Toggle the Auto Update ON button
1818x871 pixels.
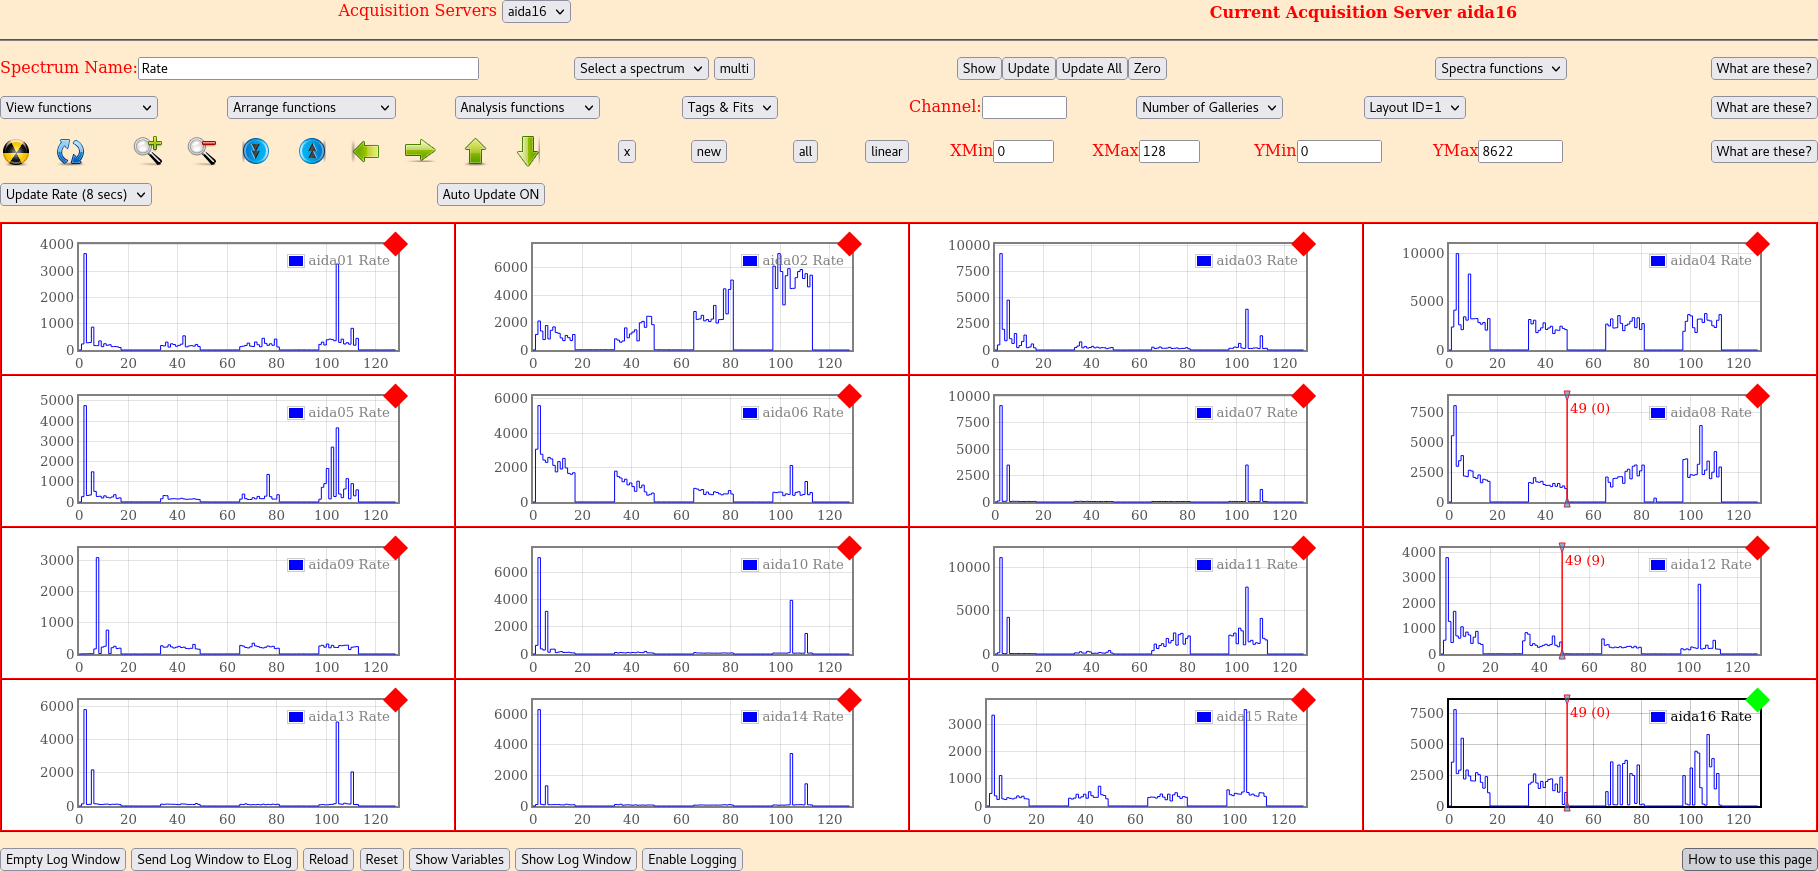point(491,194)
